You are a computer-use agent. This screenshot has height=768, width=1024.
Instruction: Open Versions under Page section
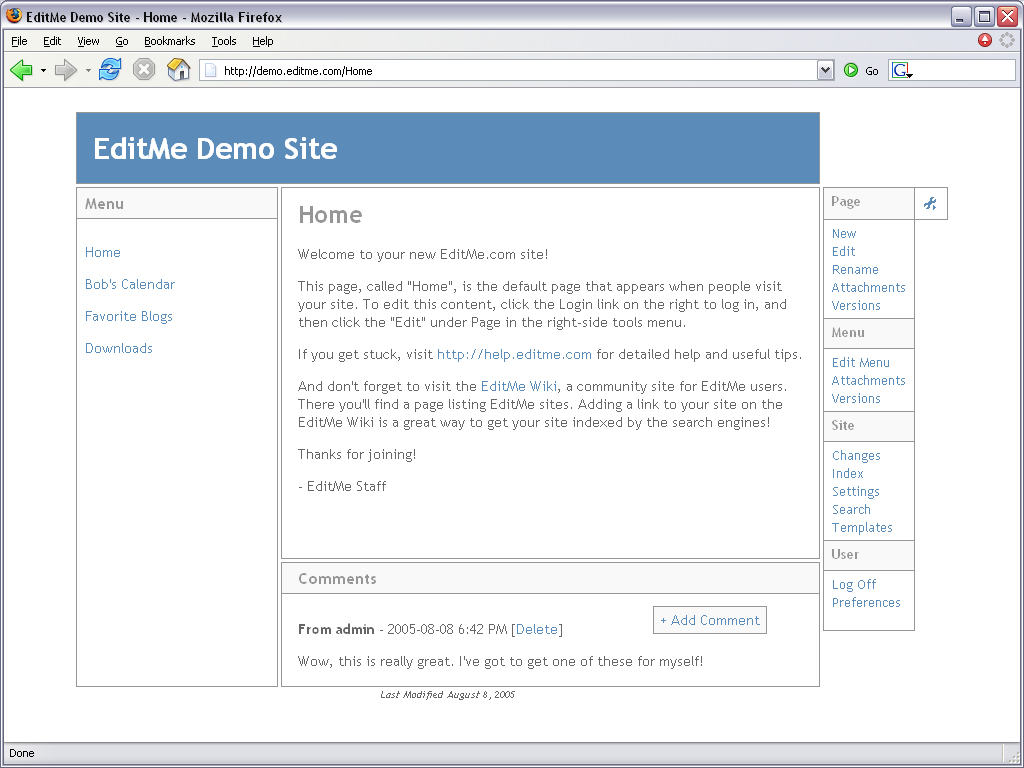(x=856, y=305)
